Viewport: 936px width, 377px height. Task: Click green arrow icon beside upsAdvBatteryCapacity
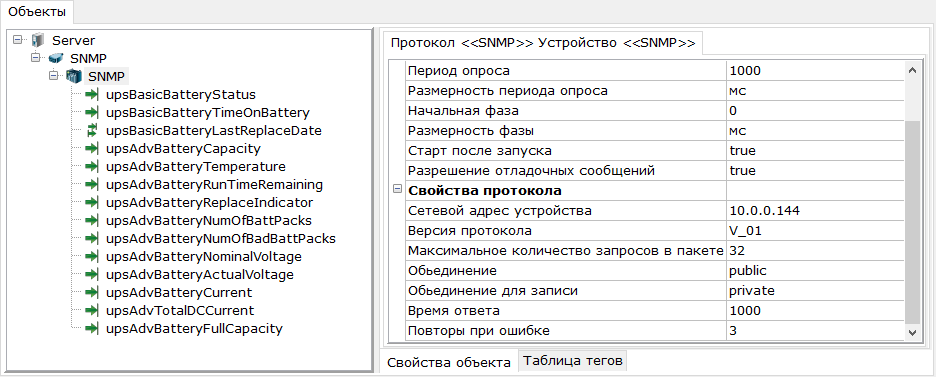[91, 149]
